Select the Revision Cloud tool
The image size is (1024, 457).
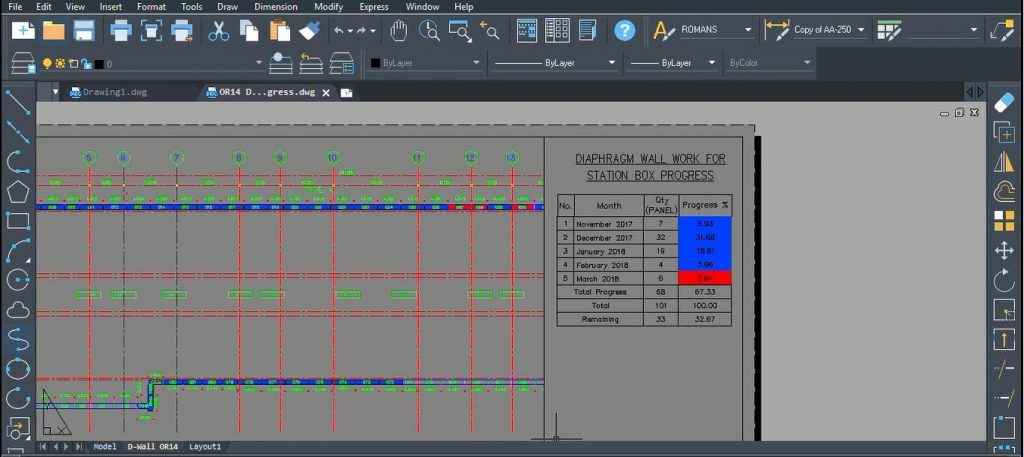17,309
